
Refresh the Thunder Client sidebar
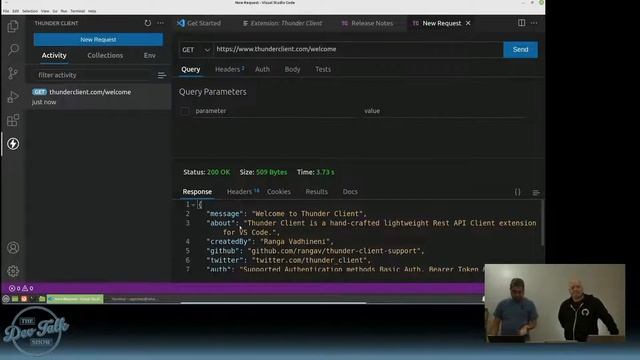click(x=147, y=23)
